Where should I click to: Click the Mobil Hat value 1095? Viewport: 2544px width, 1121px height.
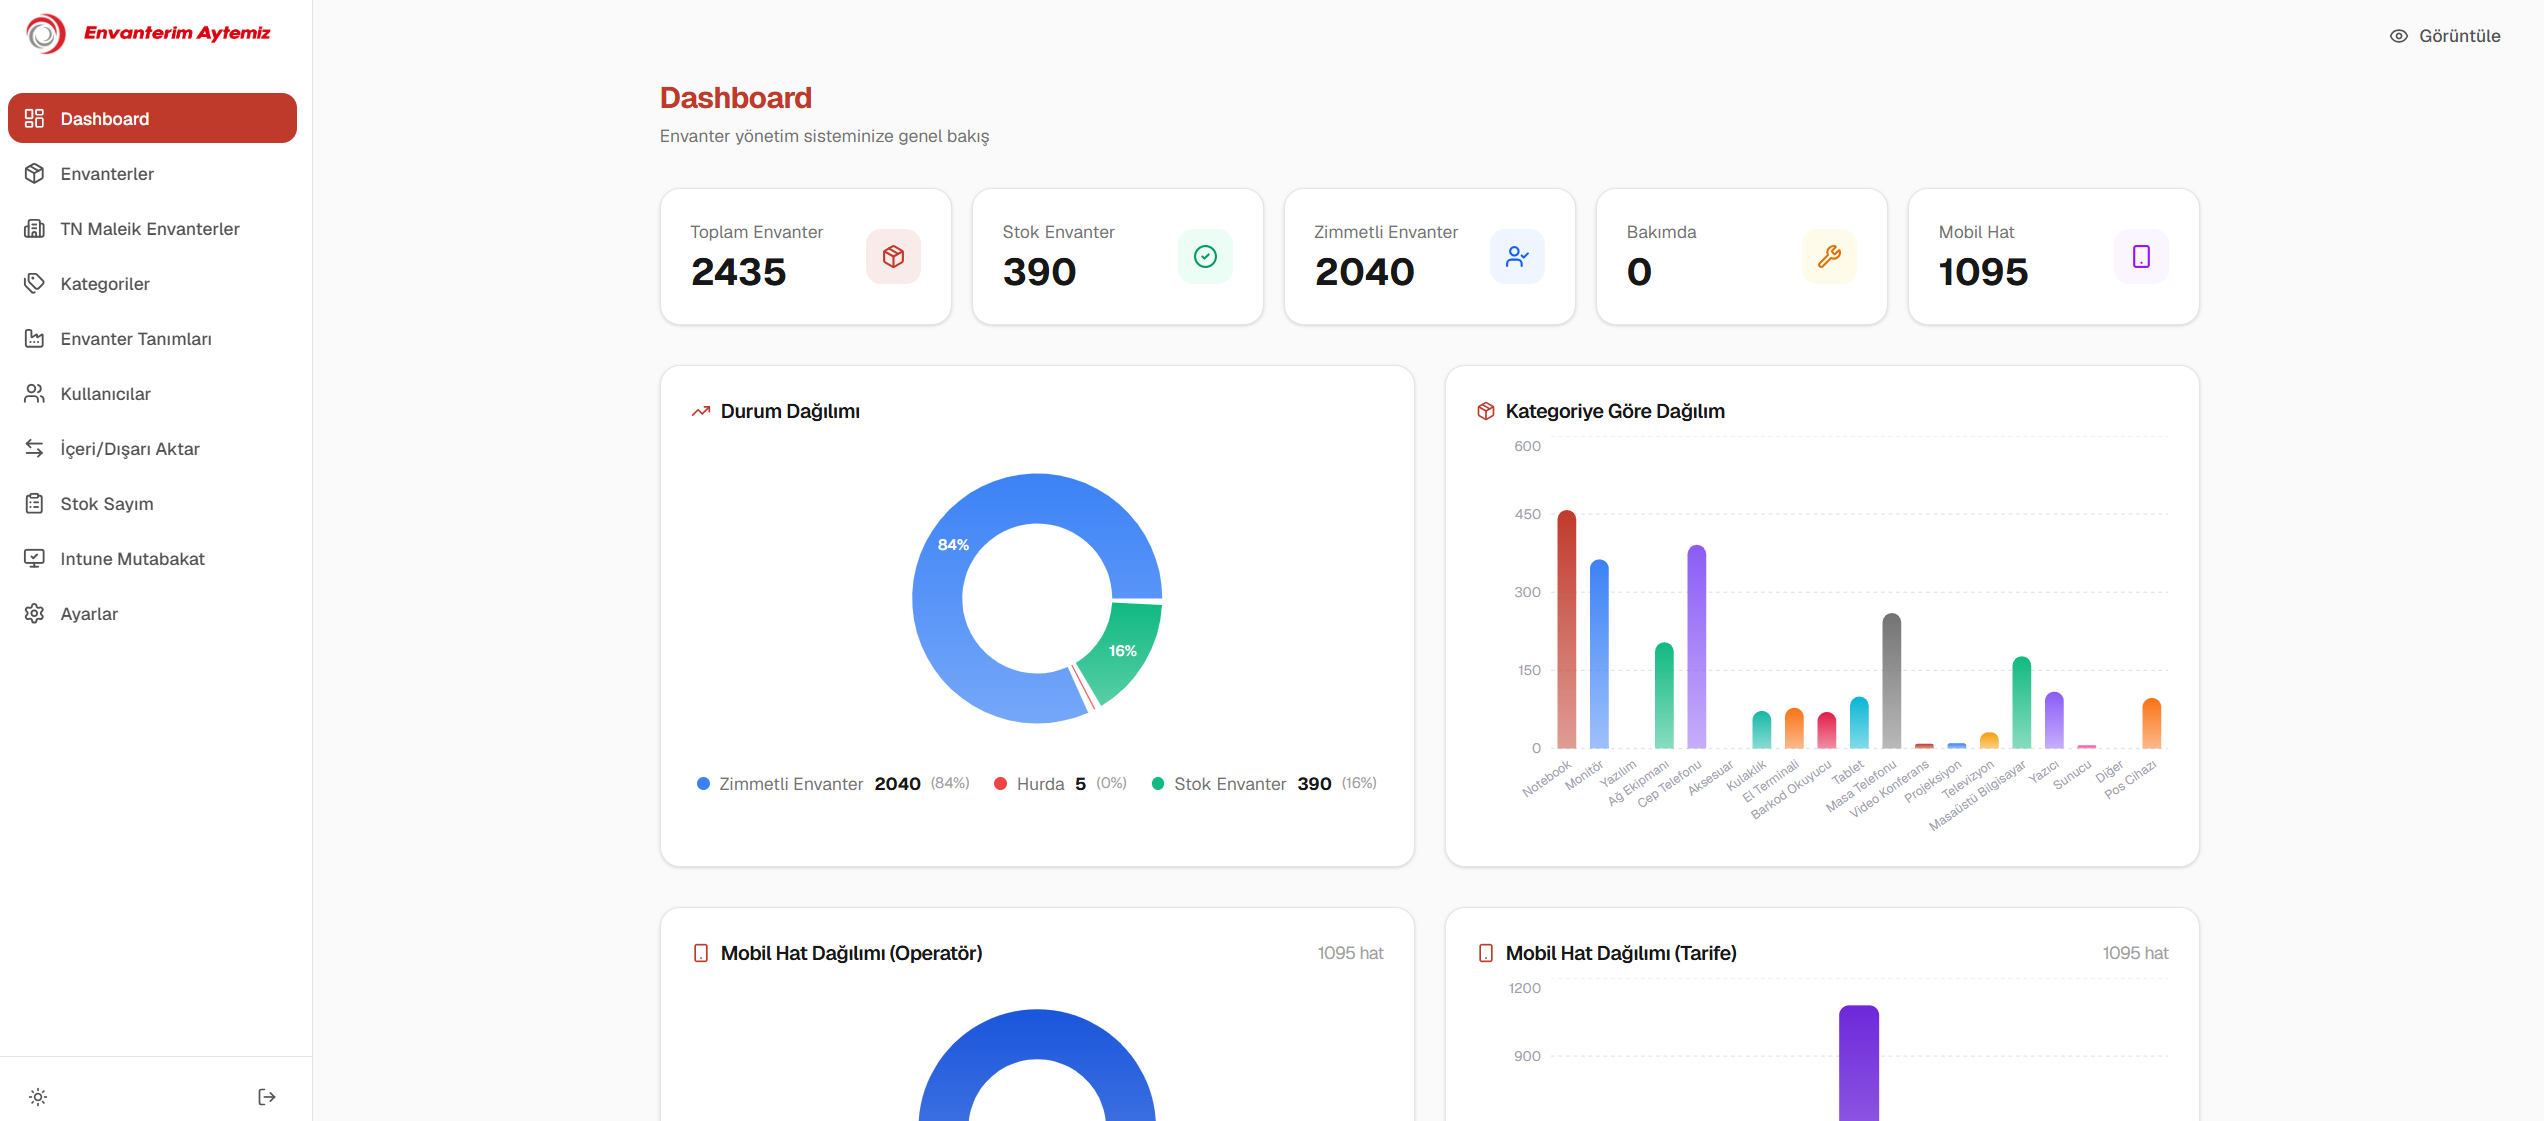1983,272
